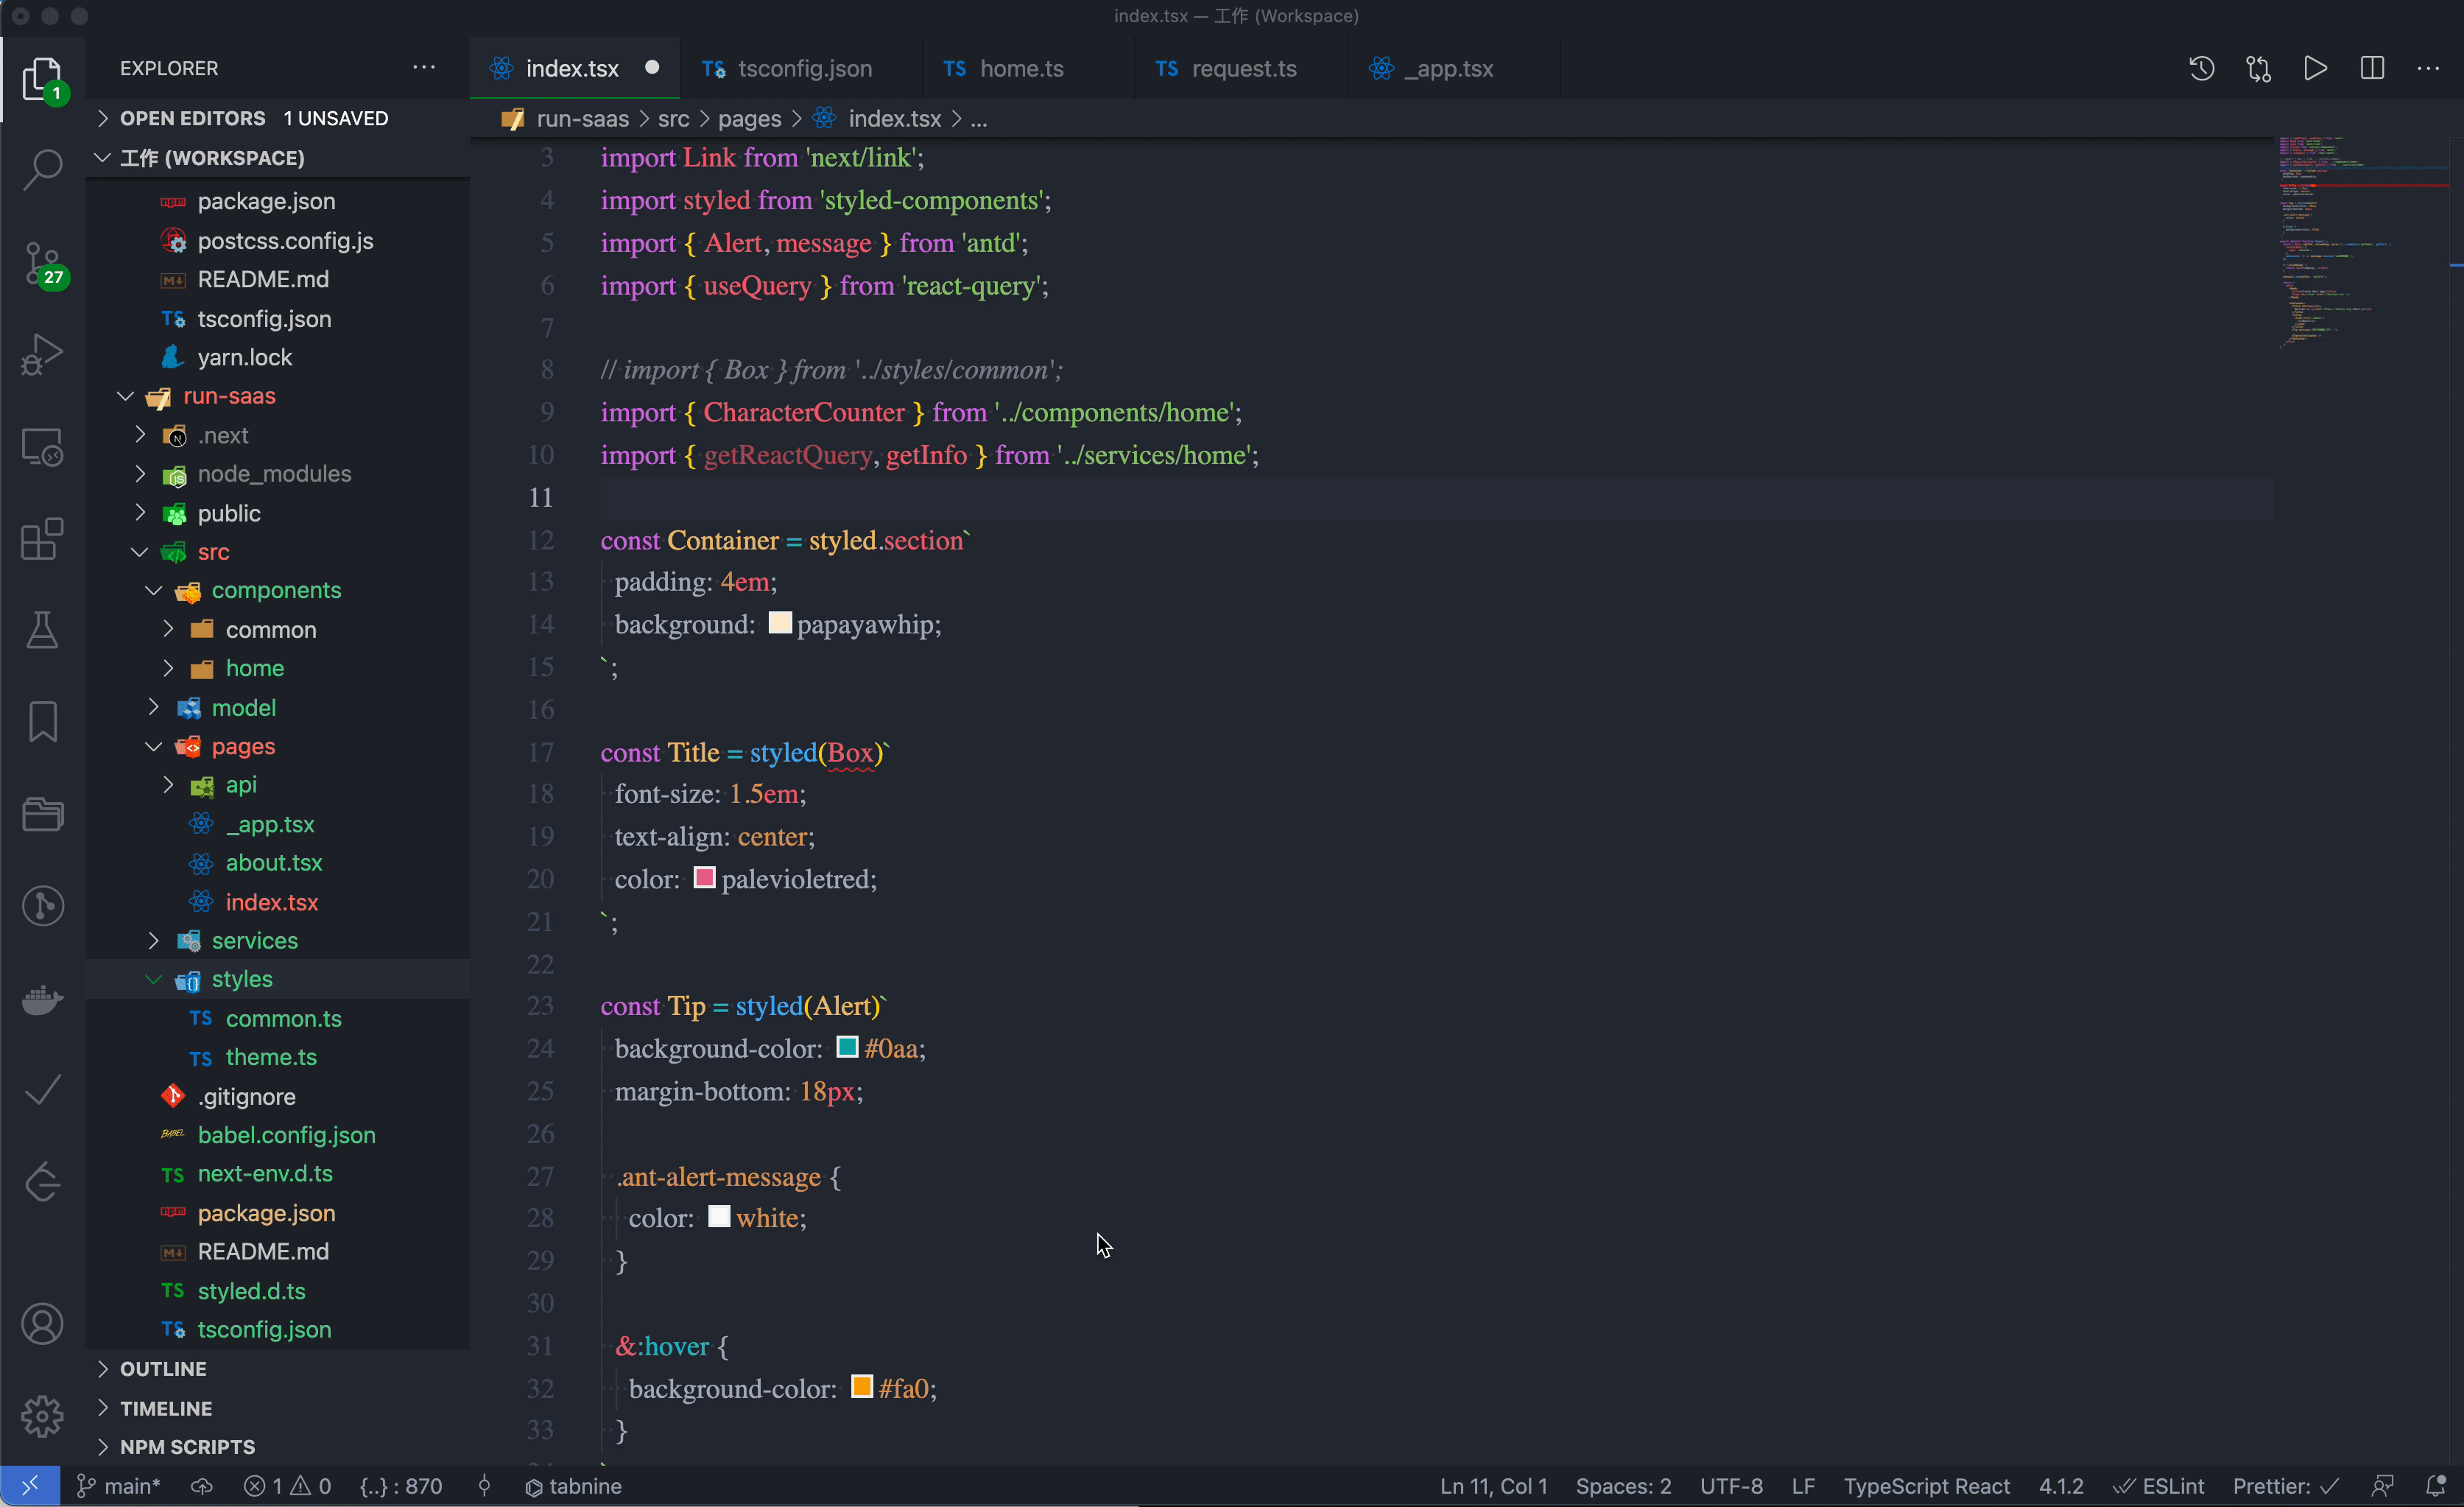Open the Manage gear icon
The height and width of the screenshot is (1507, 2464).
coord(42,1416)
